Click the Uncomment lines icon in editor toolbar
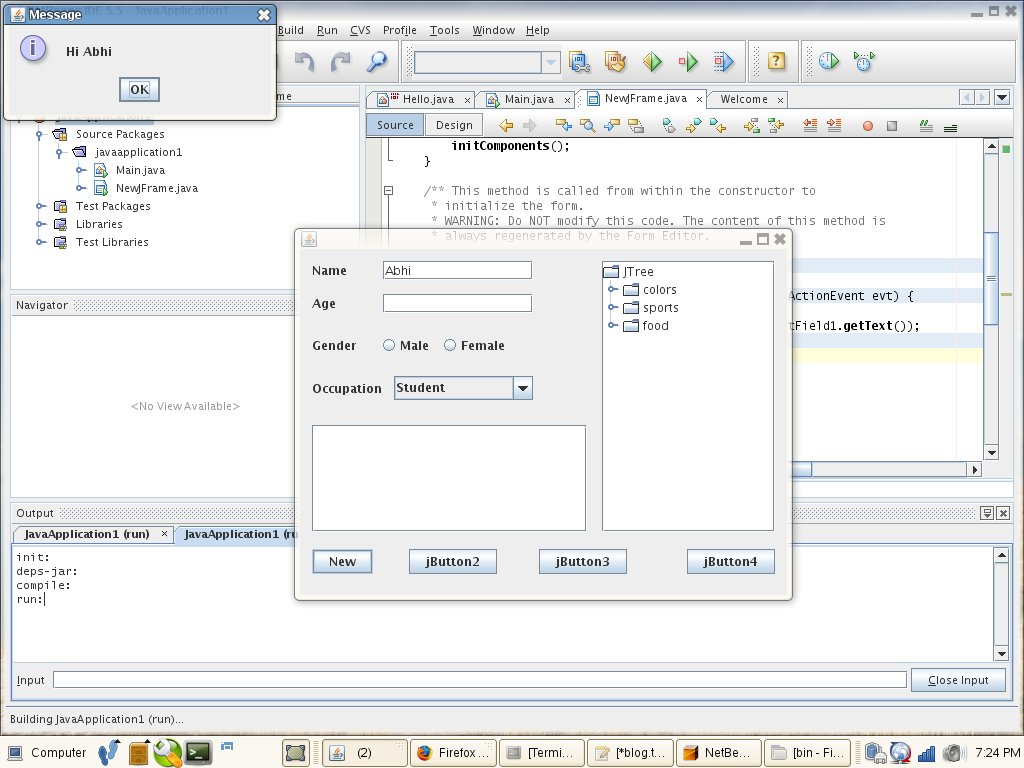Screen dimensions: 1024x768 pos(950,127)
